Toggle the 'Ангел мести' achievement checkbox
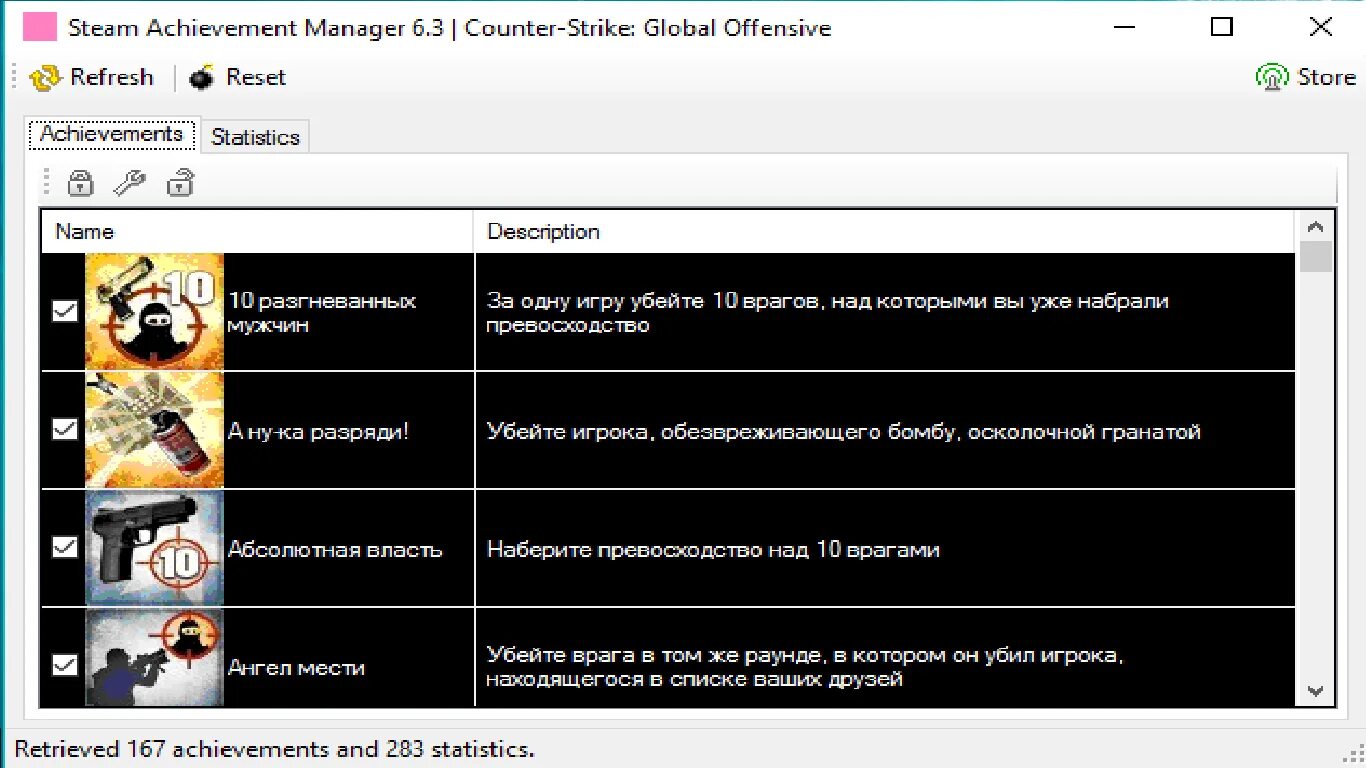This screenshot has height=768, width=1366. click(x=65, y=665)
